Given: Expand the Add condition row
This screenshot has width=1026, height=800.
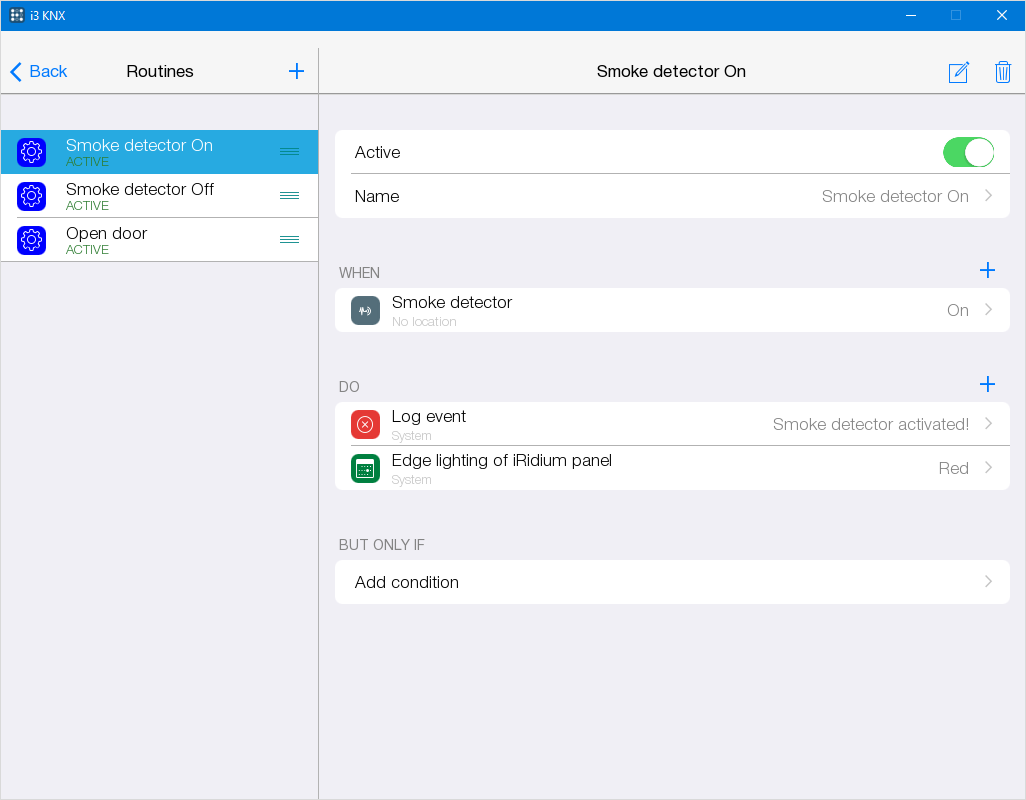Looking at the screenshot, I should coord(988,582).
